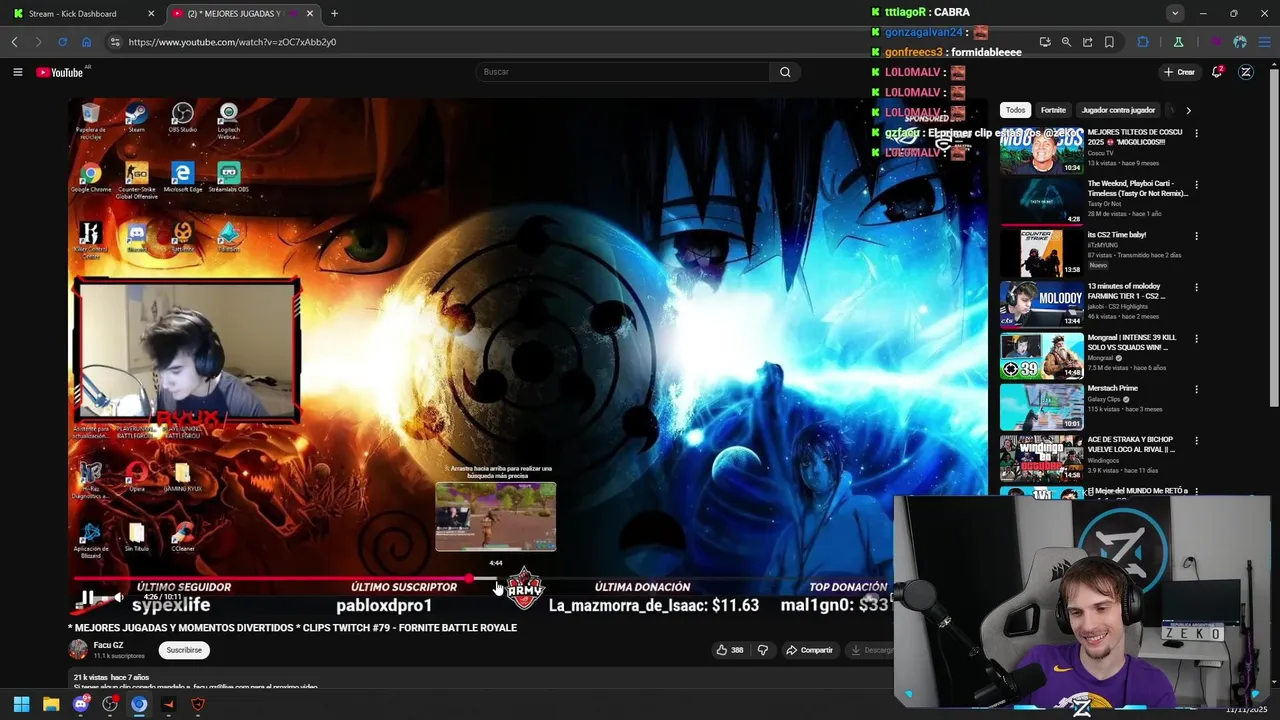Image resolution: width=1280 pixels, height=720 pixels.
Task: Open the browser extensions icon
Action: (x=1143, y=42)
